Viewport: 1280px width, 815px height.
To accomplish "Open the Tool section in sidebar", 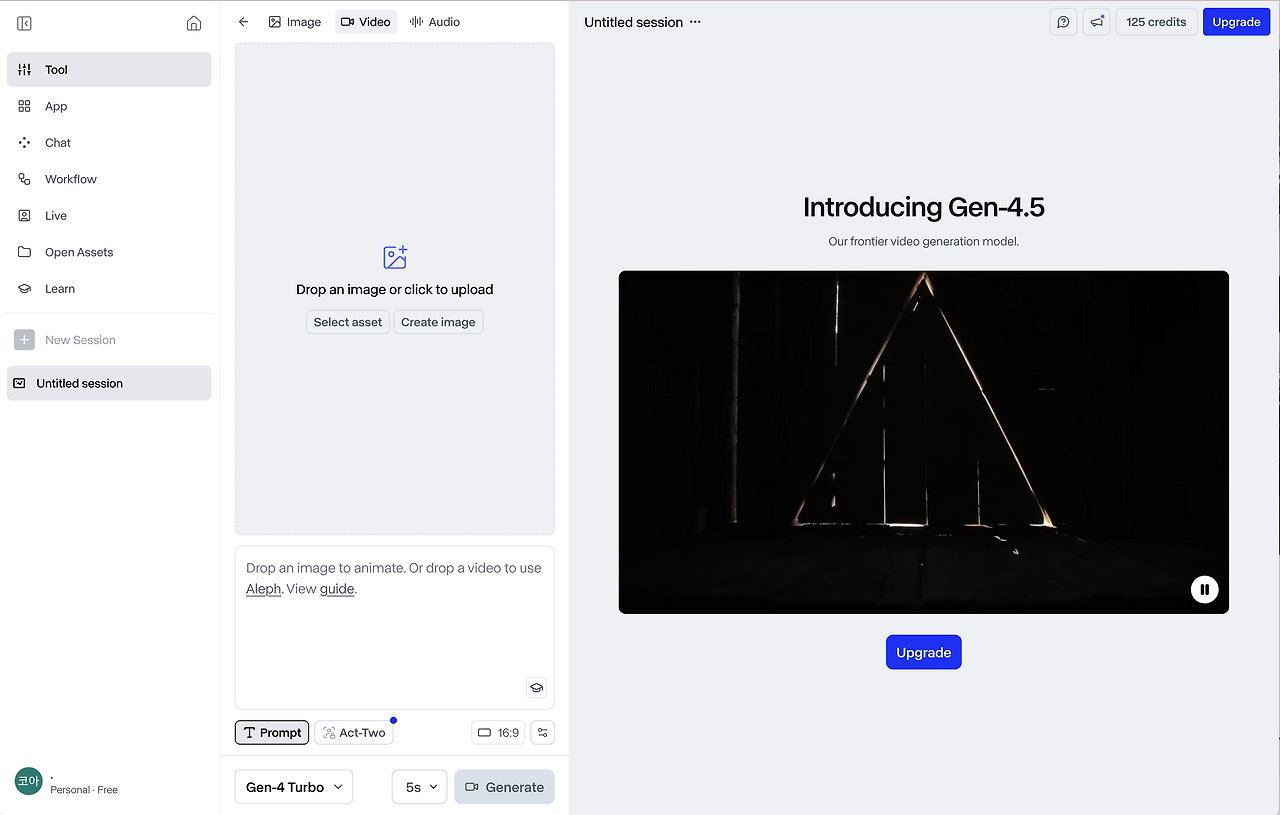I will [x=109, y=70].
